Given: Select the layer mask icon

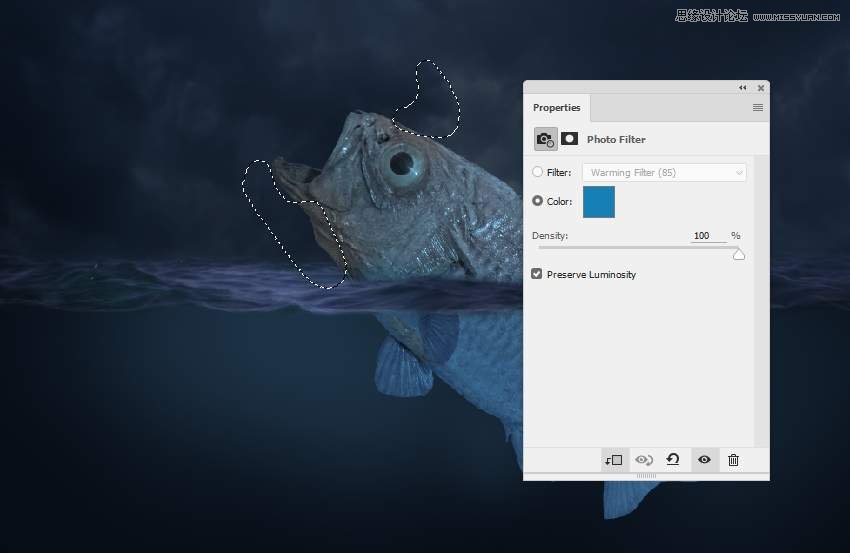Looking at the screenshot, I should tap(569, 139).
